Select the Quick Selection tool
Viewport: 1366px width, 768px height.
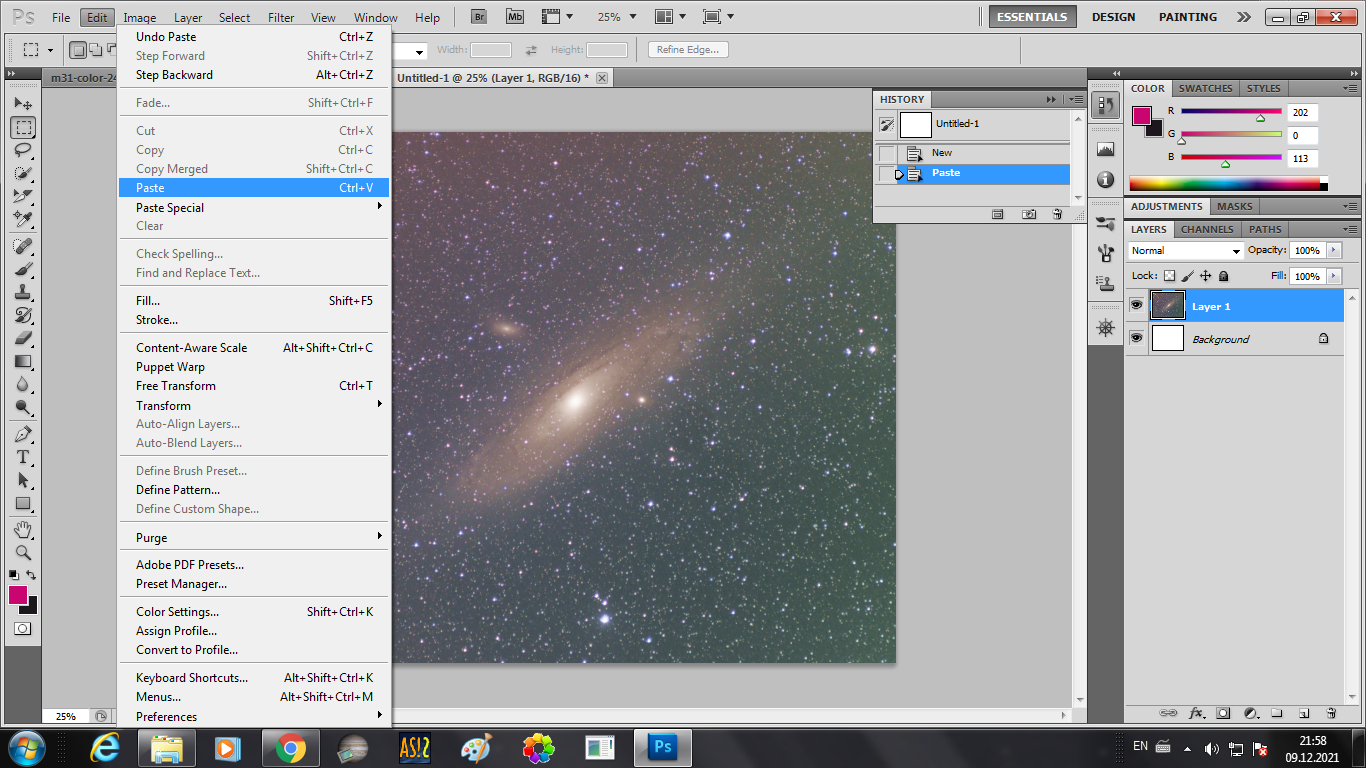[x=23, y=173]
